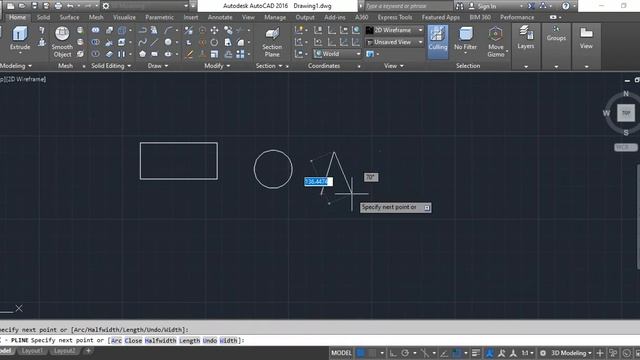Open the Home ribbon tab

pyautogui.click(x=17, y=17)
